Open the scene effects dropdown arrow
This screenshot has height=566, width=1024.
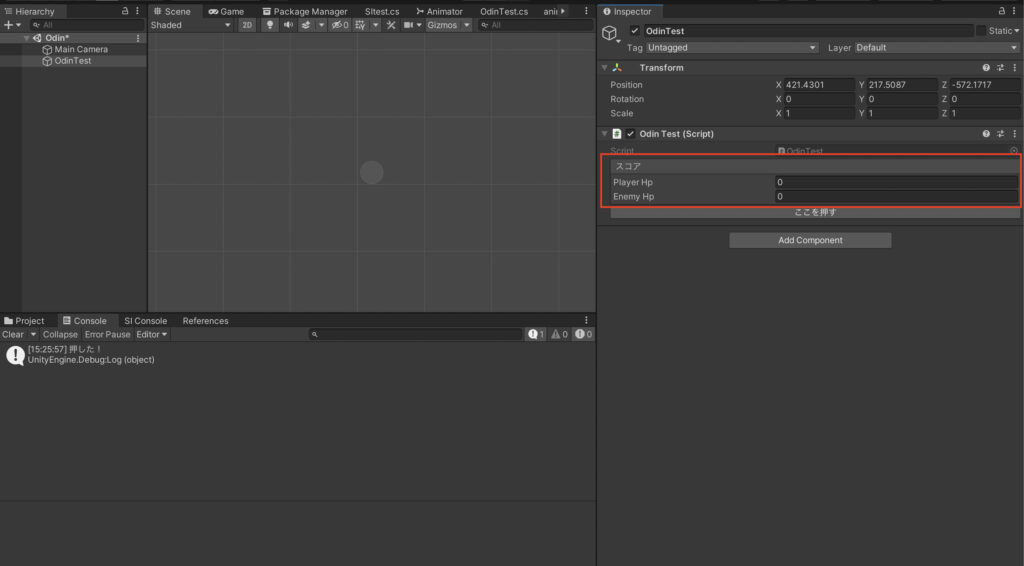pos(321,25)
